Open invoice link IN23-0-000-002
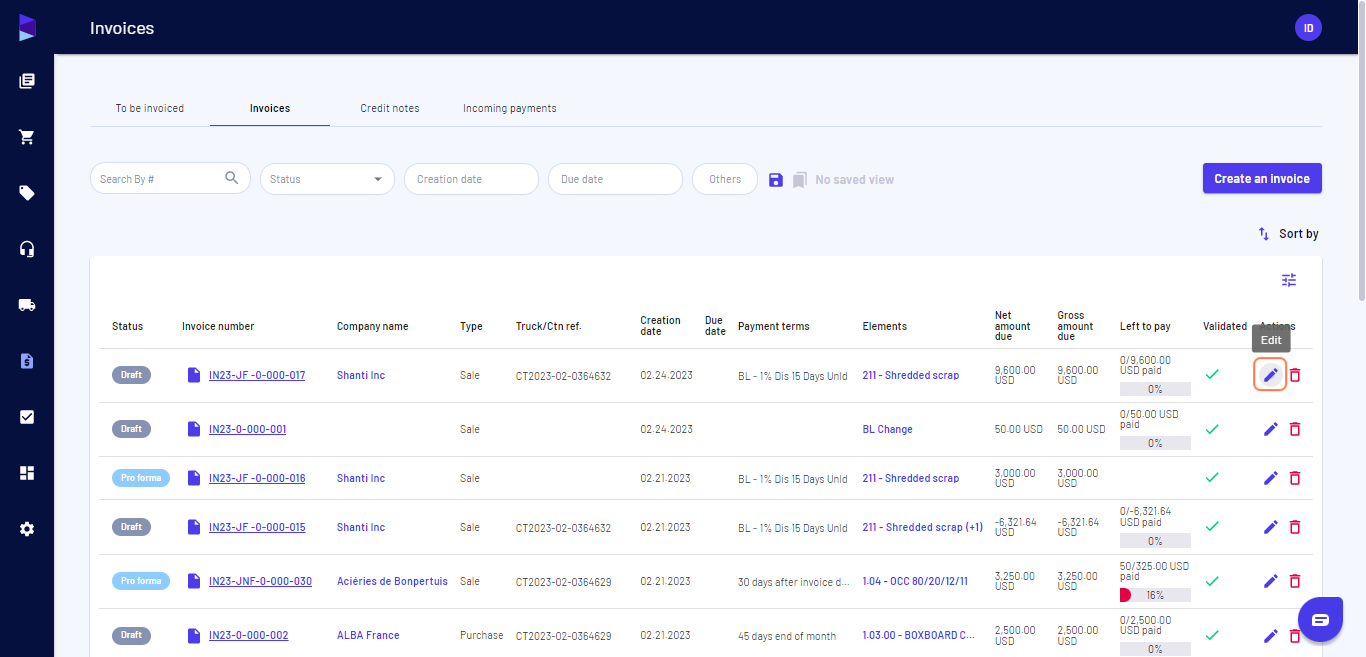Viewport: 1366px width, 657px height. (249, 635)
